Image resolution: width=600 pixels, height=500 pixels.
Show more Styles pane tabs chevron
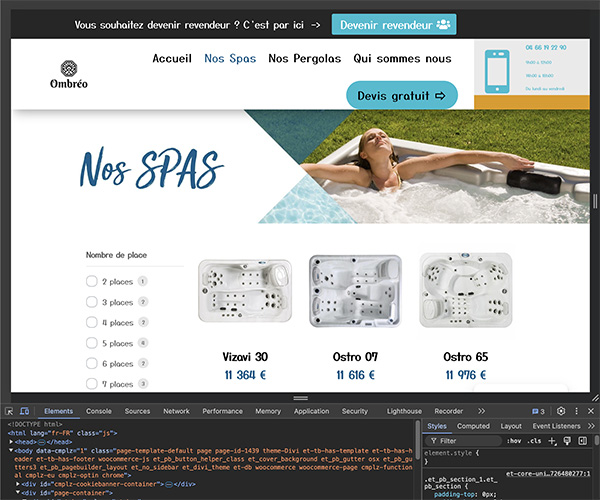pos(591,426)
